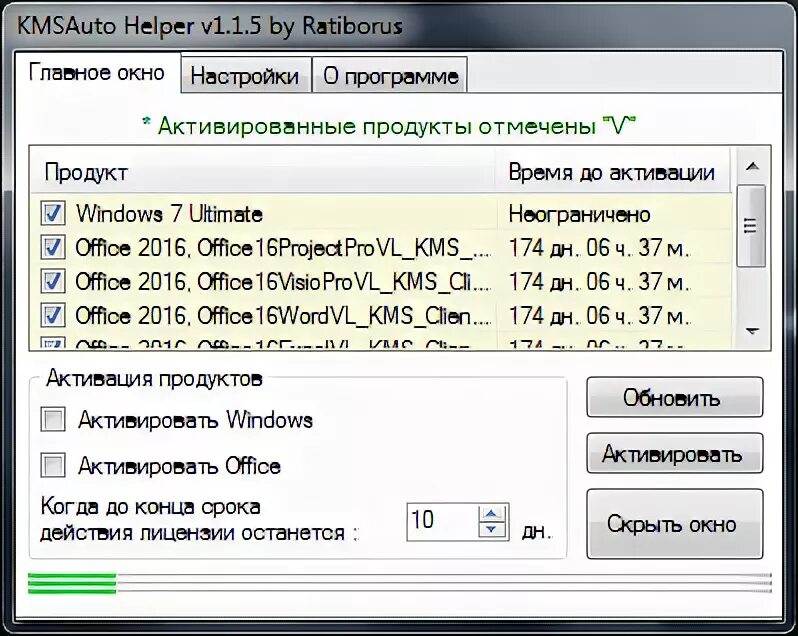Open the Настройки tab
Screen dimensions: 798x636
tap(245, 76)
